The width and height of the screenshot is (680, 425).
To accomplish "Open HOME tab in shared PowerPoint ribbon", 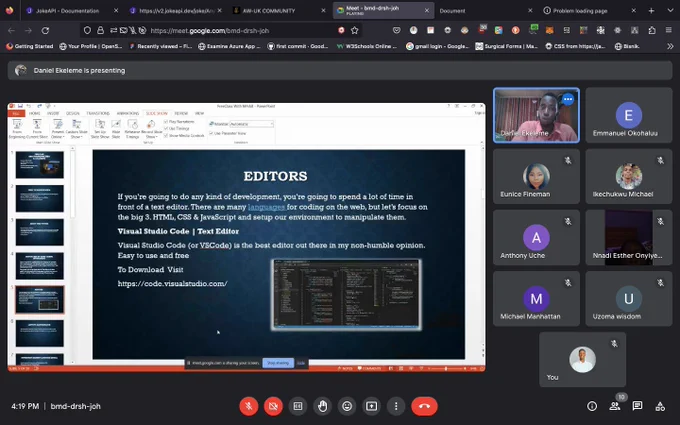I will 34,113.
